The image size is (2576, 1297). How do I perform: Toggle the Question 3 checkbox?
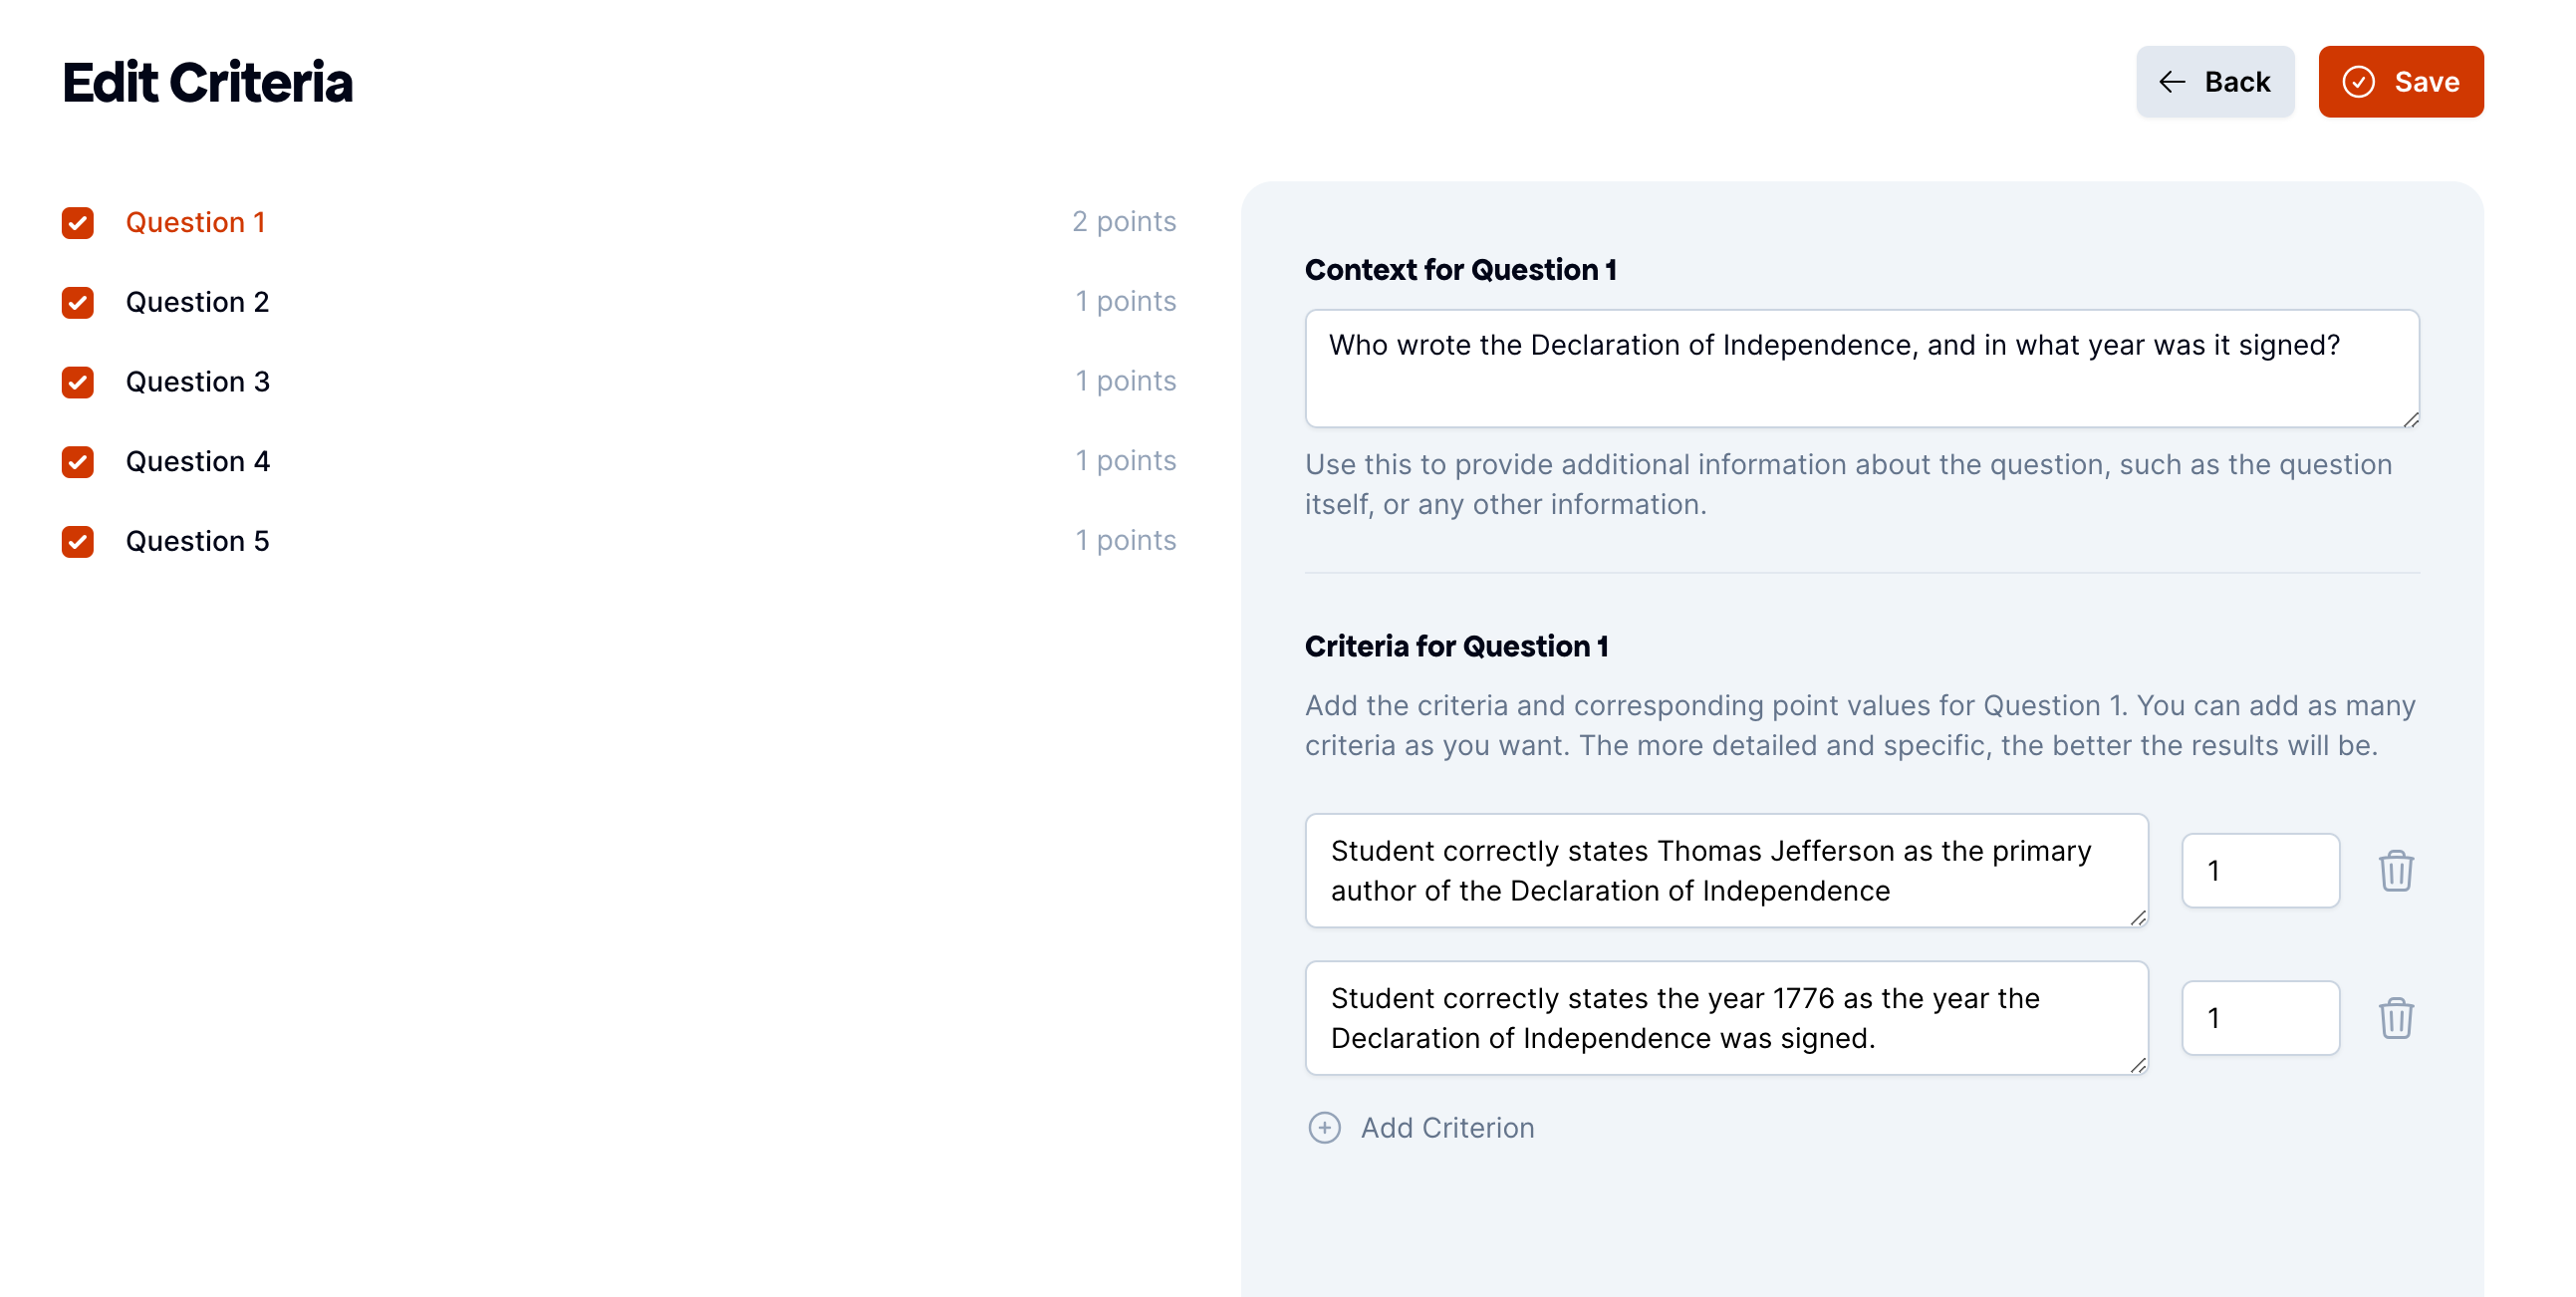pos(78,382)
